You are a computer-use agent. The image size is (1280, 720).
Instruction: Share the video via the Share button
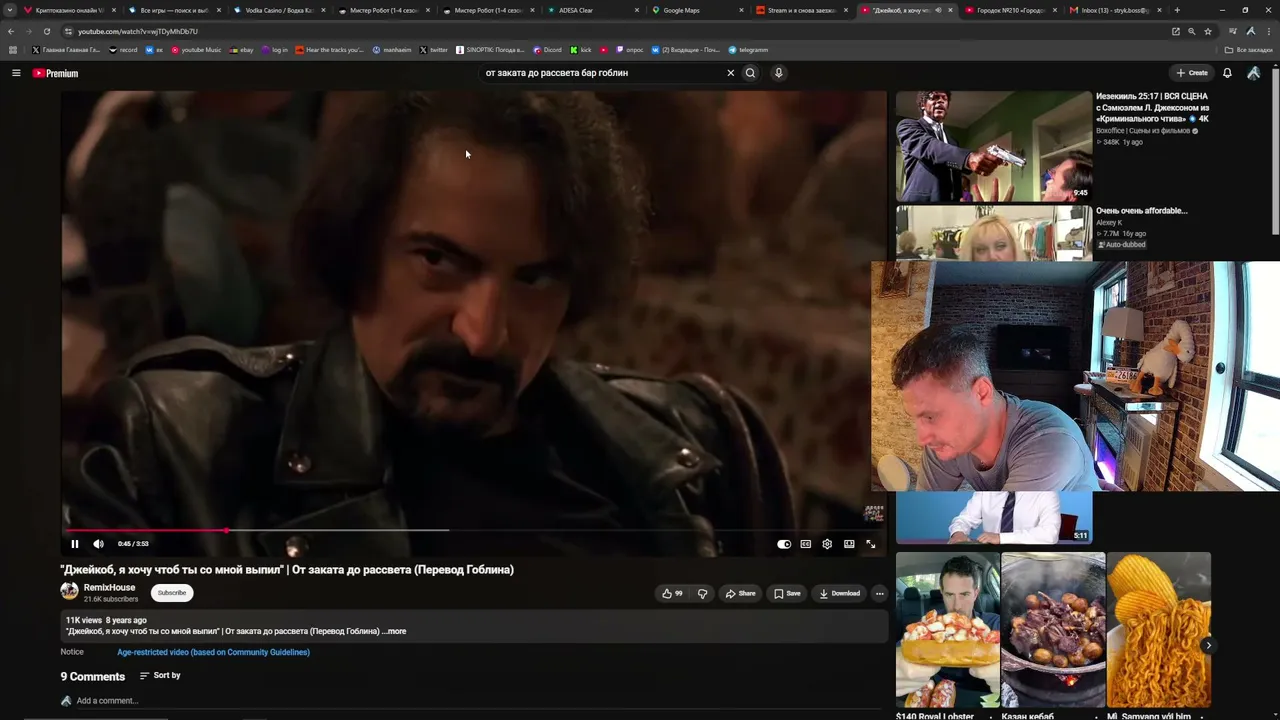741,593
